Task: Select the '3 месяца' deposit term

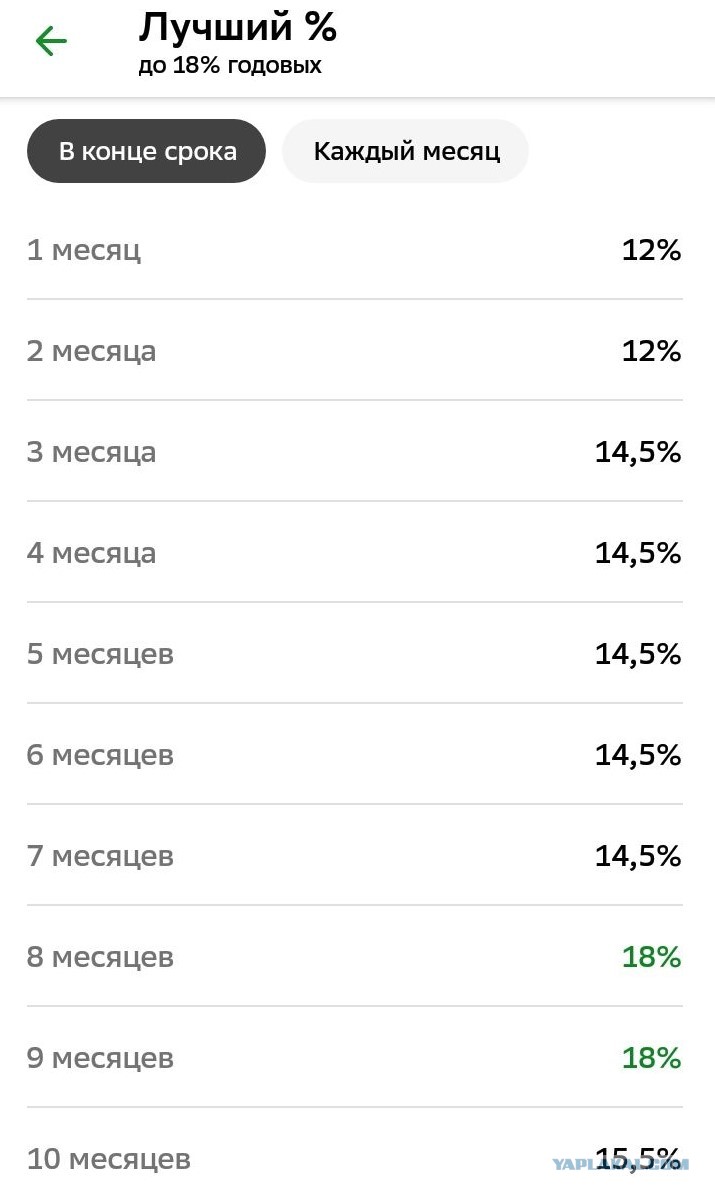Action: pos(355,452)
